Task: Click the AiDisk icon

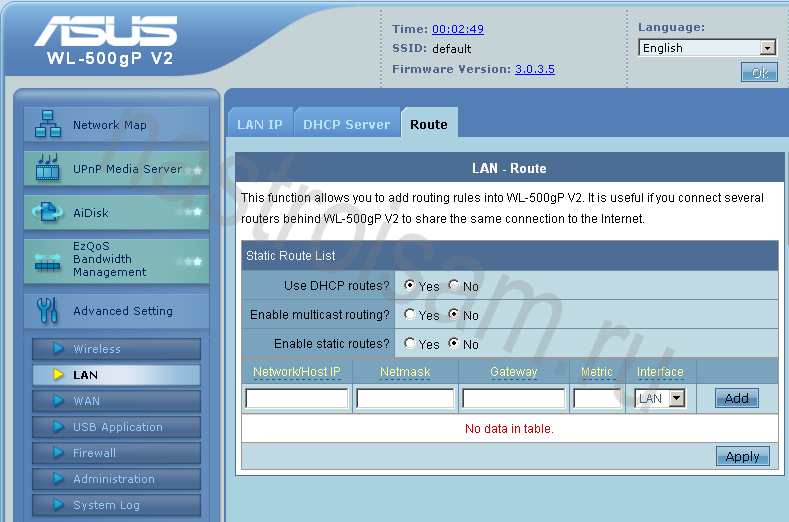Action: (48, 212)
